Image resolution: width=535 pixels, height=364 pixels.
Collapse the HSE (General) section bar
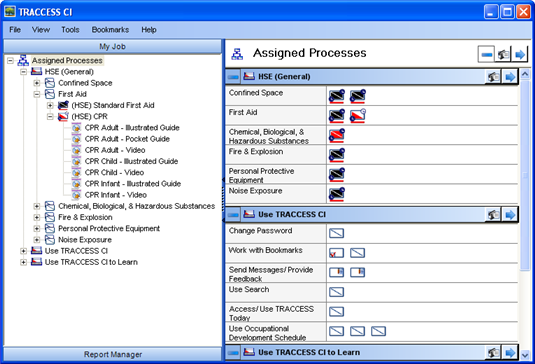coord(233,77)
